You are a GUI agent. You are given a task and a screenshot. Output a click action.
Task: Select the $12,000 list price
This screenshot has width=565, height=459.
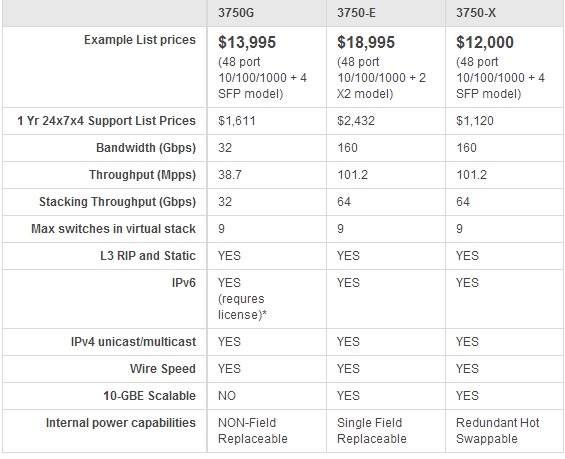click(x=485, y=42)
